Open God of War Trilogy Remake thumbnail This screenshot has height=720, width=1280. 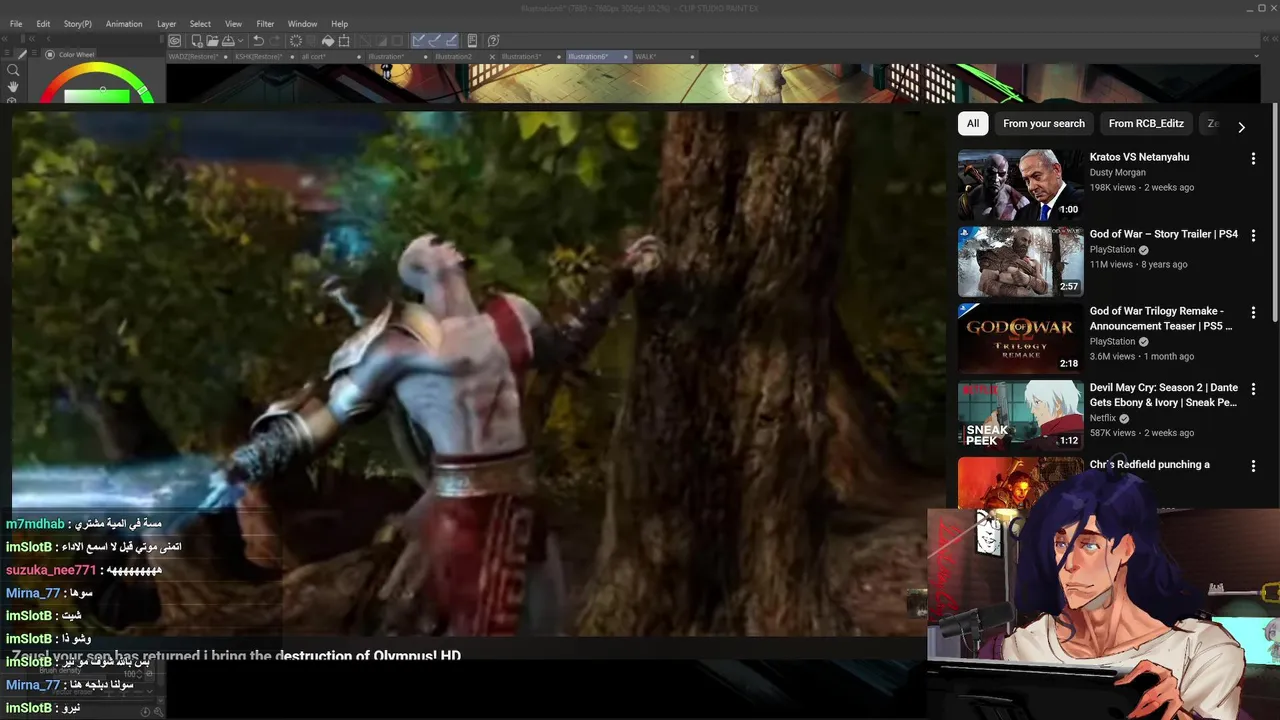point(1020,338)
